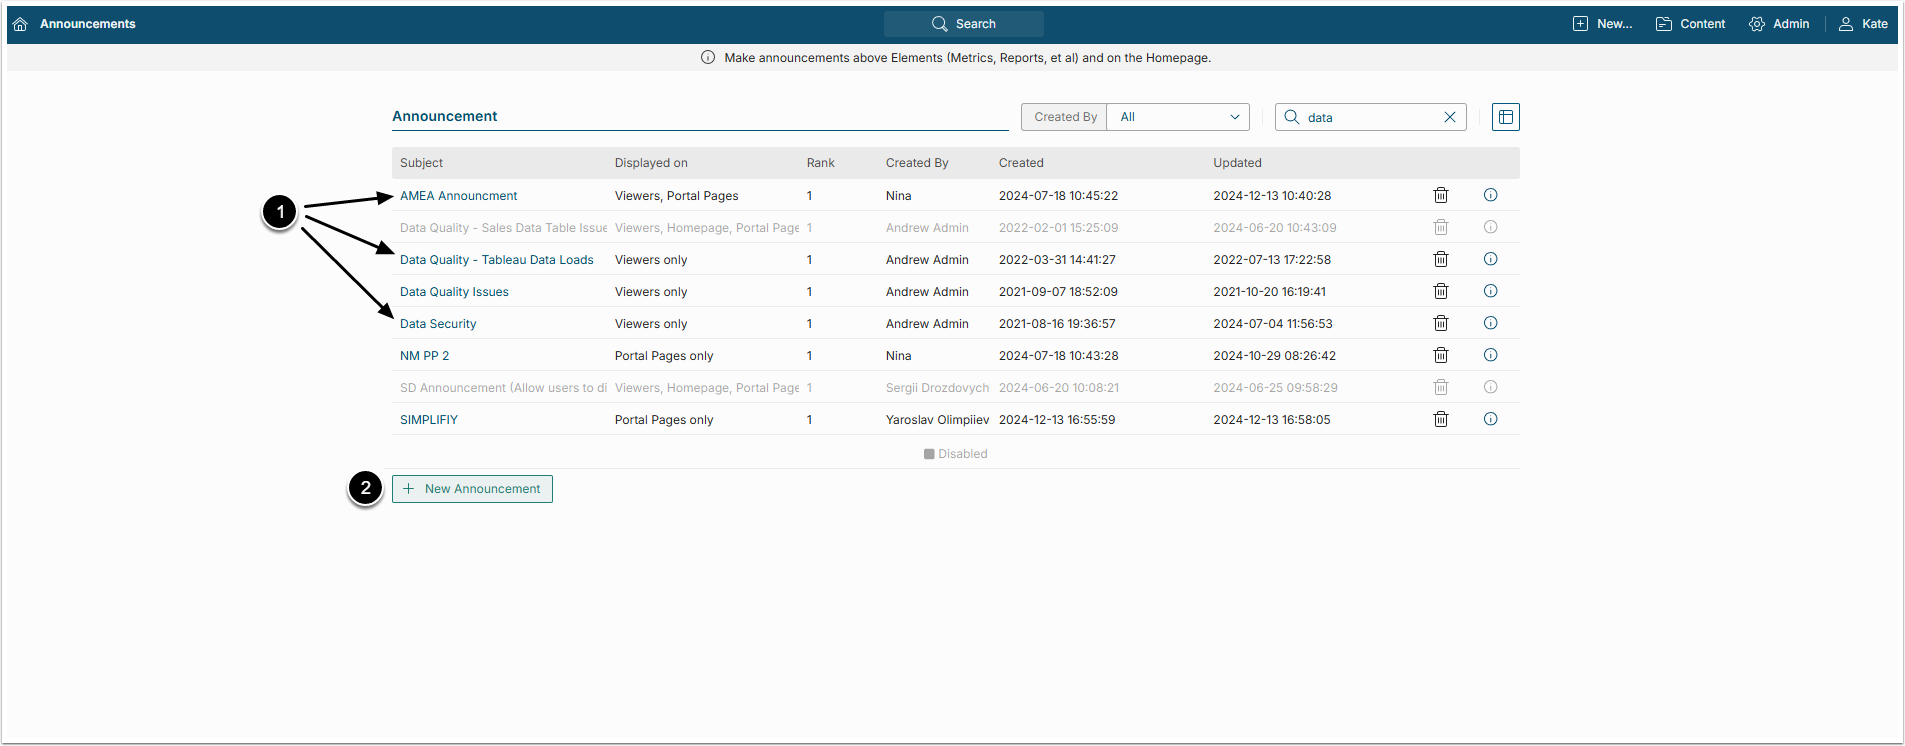Open Kate user menu

point(1863,24)
